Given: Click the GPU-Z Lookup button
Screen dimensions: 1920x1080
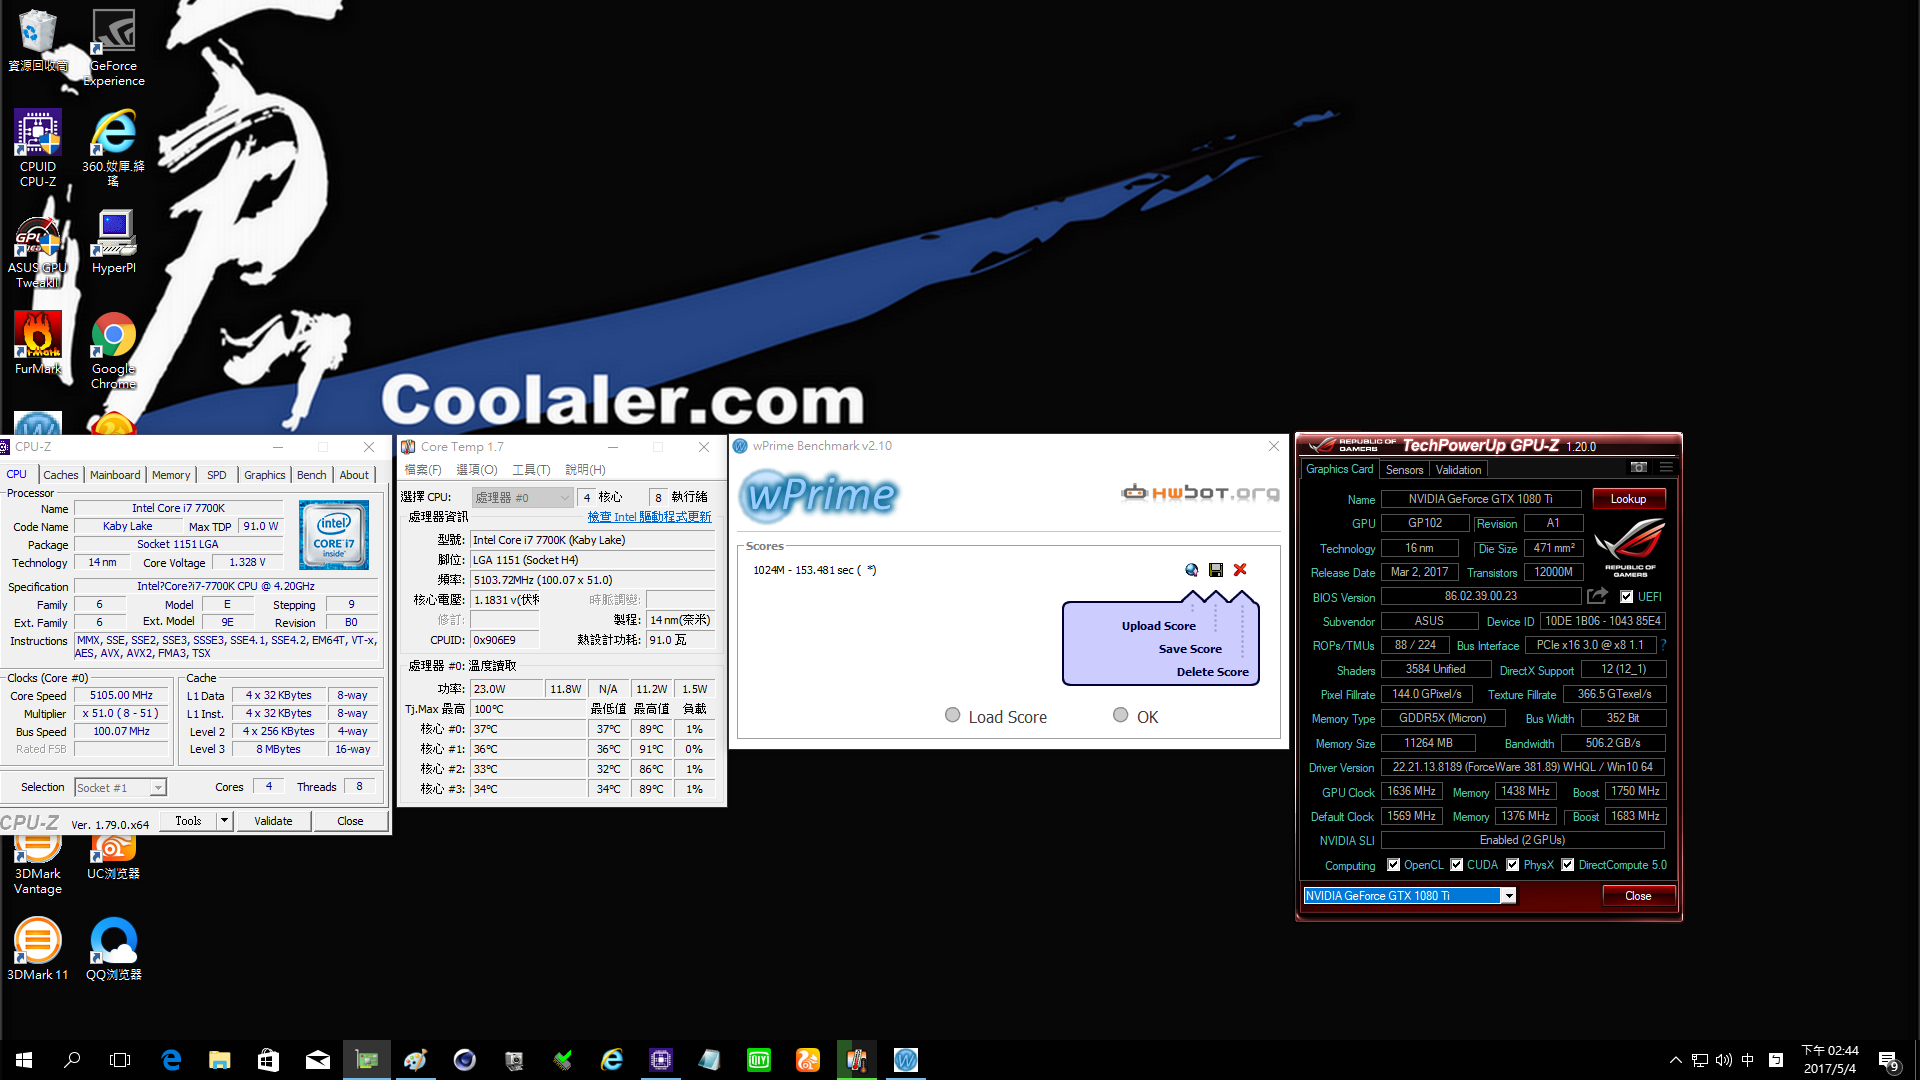Looking at the screenshot, I should tap(1628, 499).
